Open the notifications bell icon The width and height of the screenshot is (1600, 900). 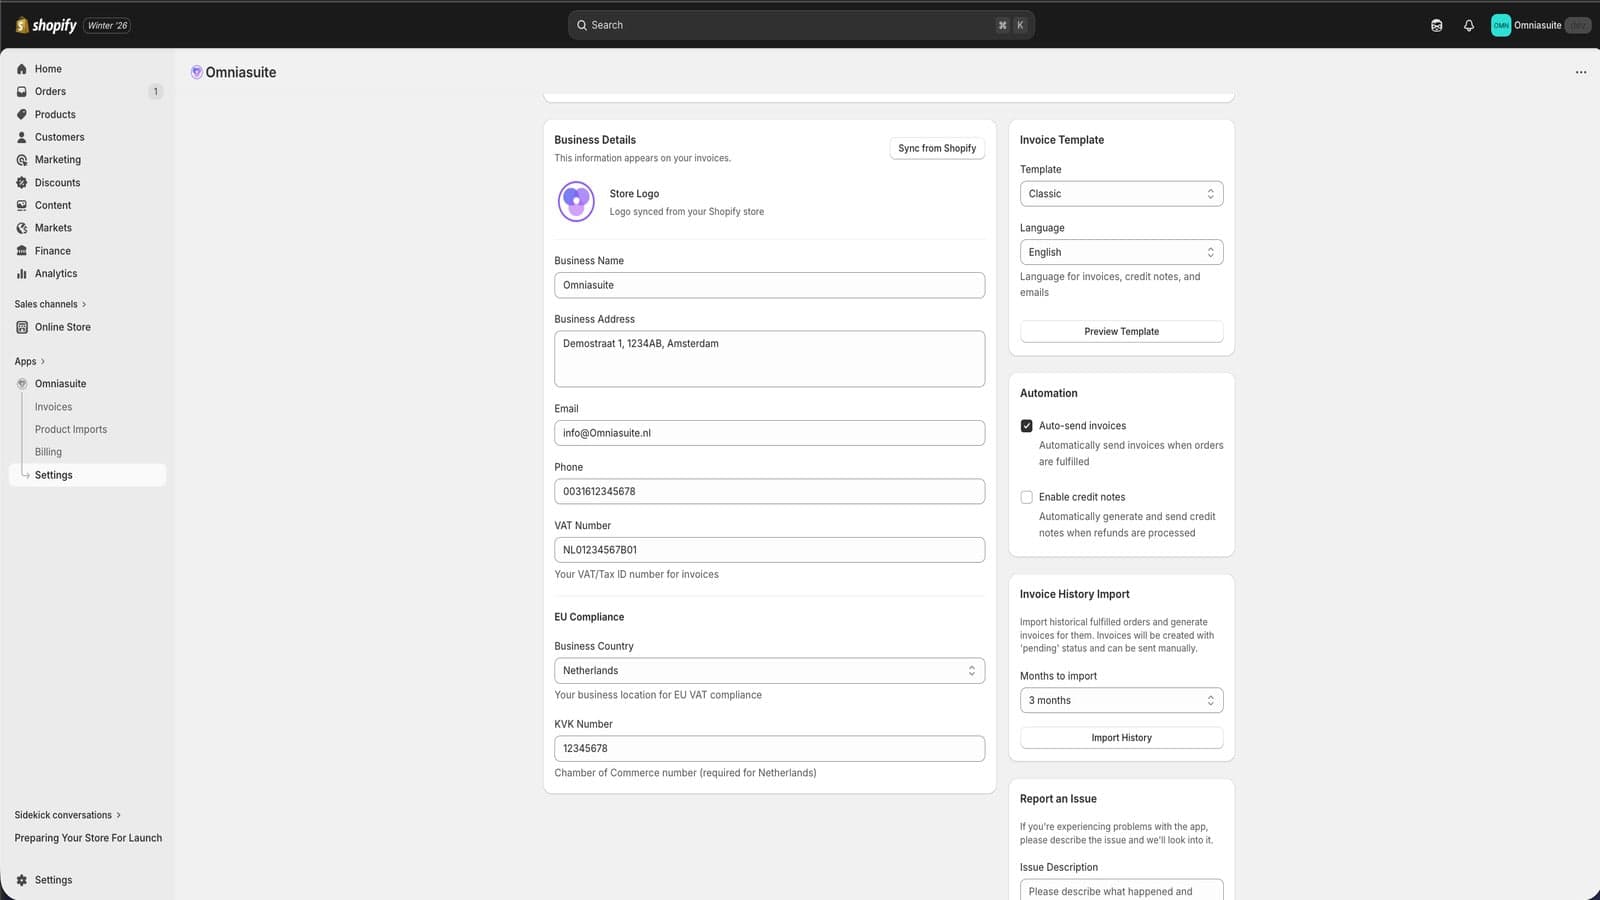point(1469,26)
